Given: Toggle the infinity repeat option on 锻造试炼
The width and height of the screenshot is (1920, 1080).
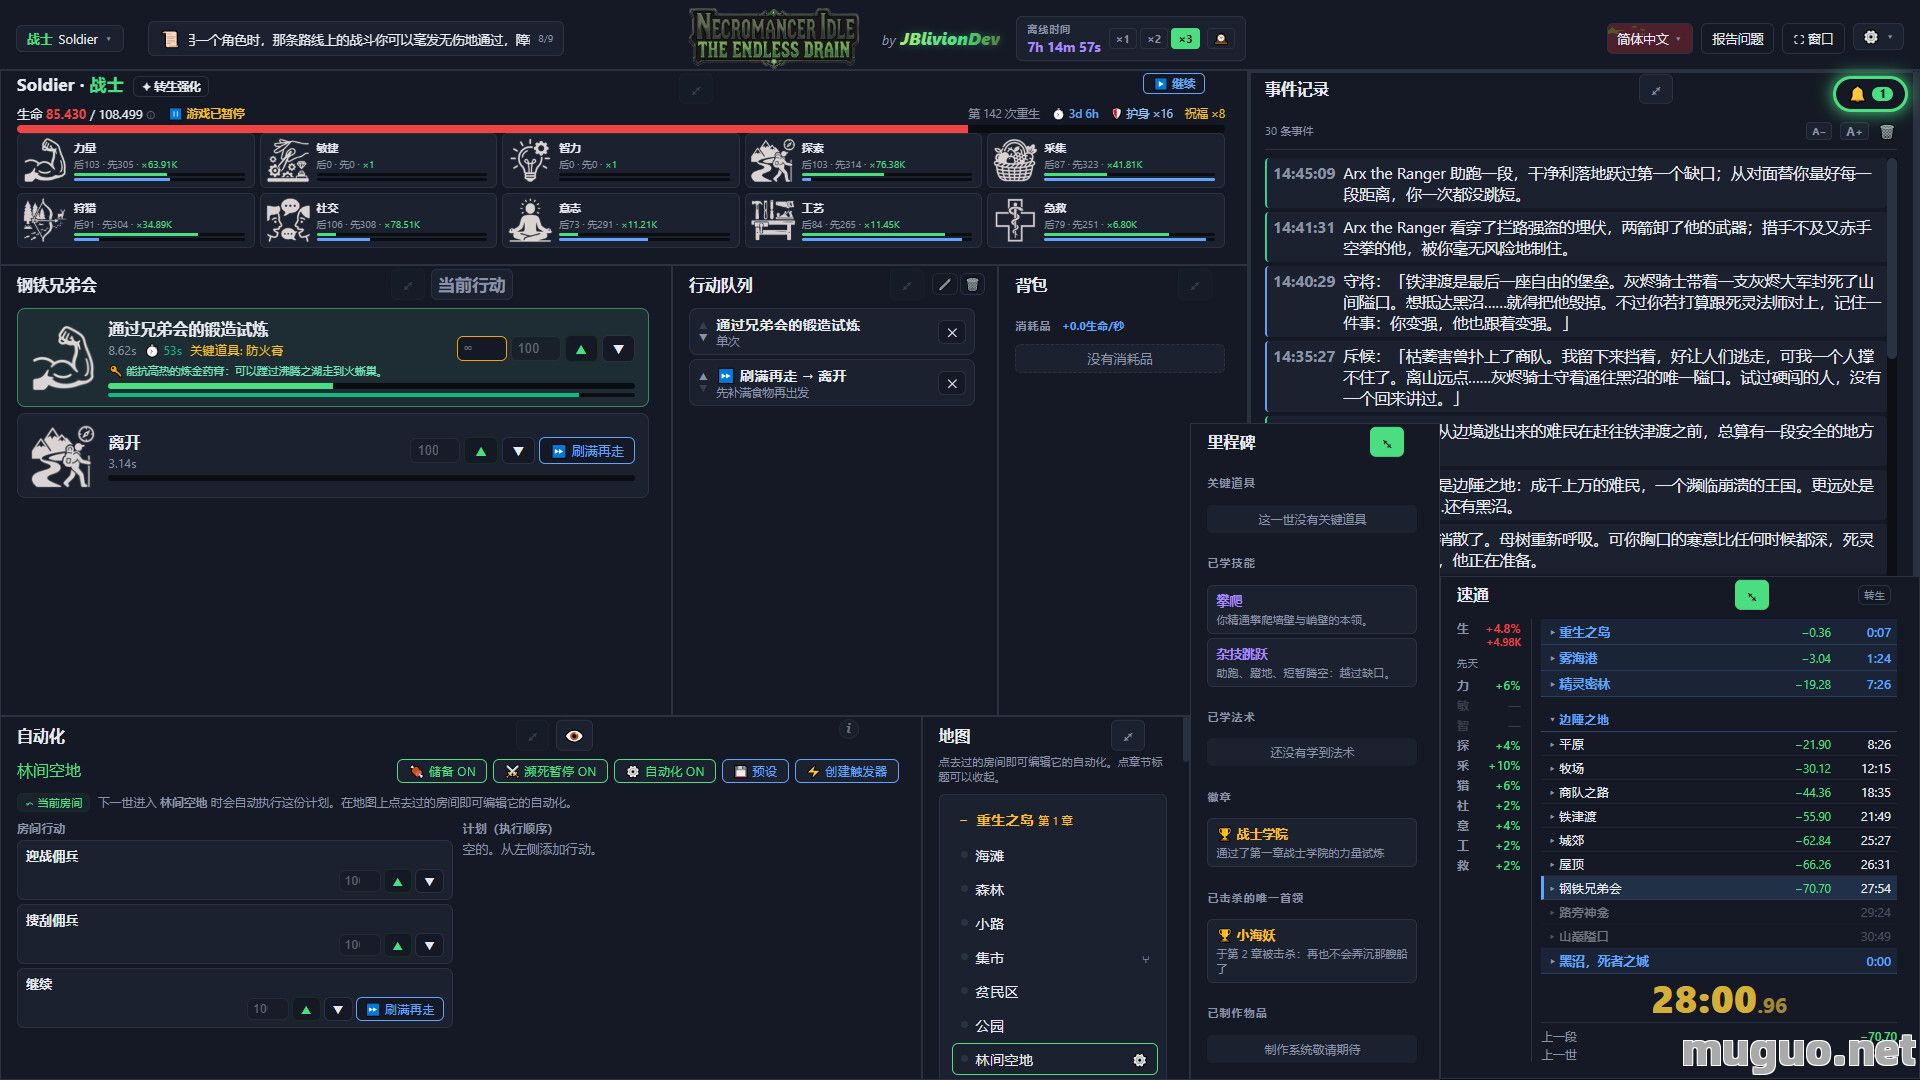Looking at the screenshot, I should pyautogui.click(x=481, y=348).
